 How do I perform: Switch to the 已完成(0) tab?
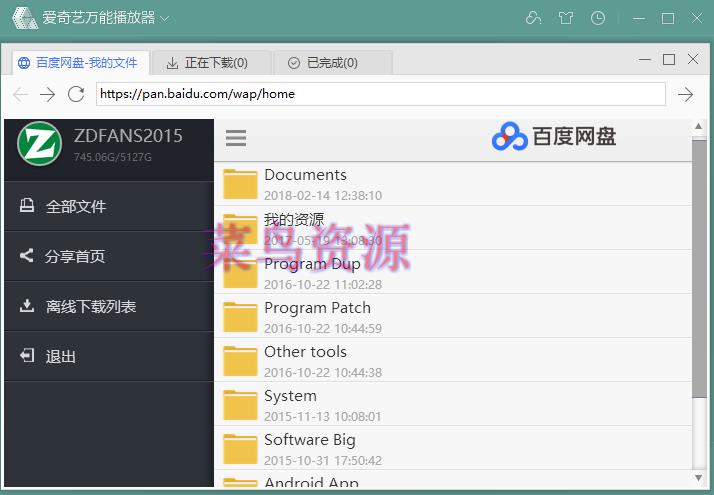click(333, 62)
